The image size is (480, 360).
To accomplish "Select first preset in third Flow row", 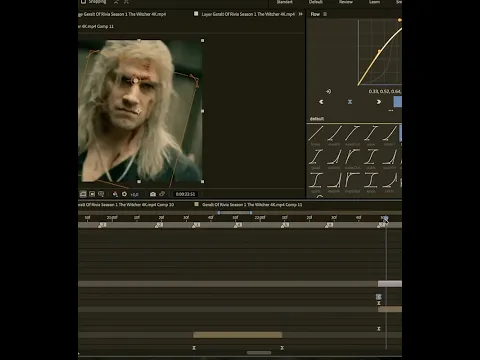I will pos(315,182).
